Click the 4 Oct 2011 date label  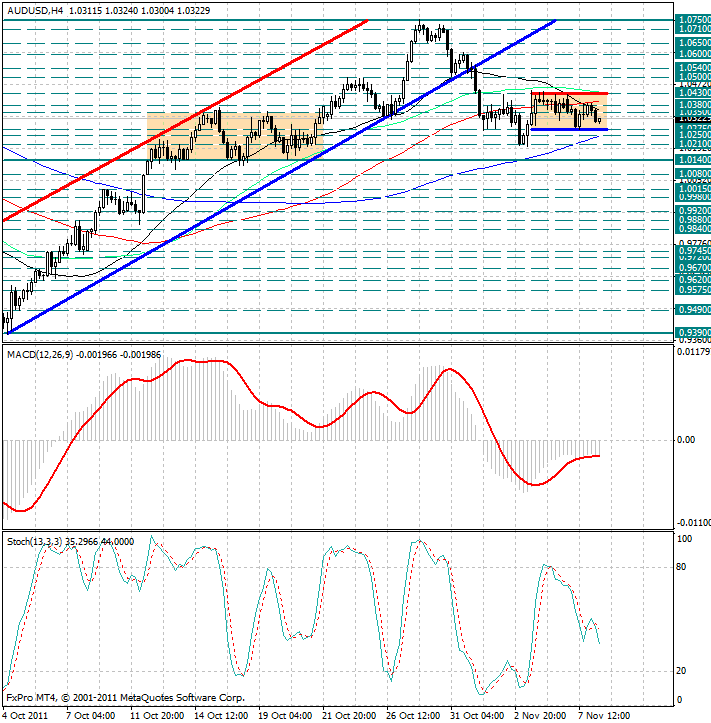25,715
